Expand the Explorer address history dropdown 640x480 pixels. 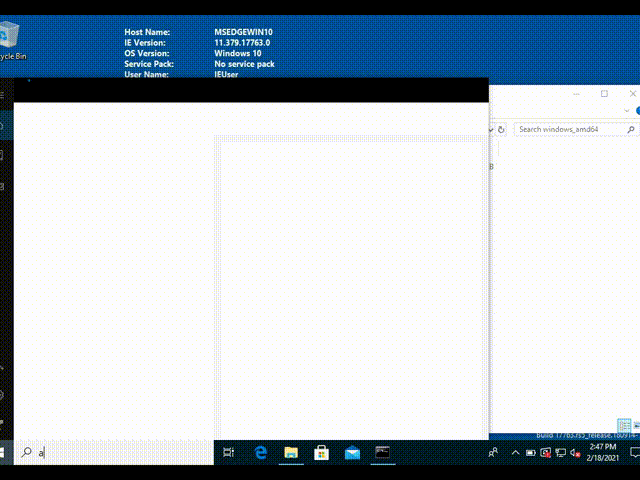tap(491, 130)
